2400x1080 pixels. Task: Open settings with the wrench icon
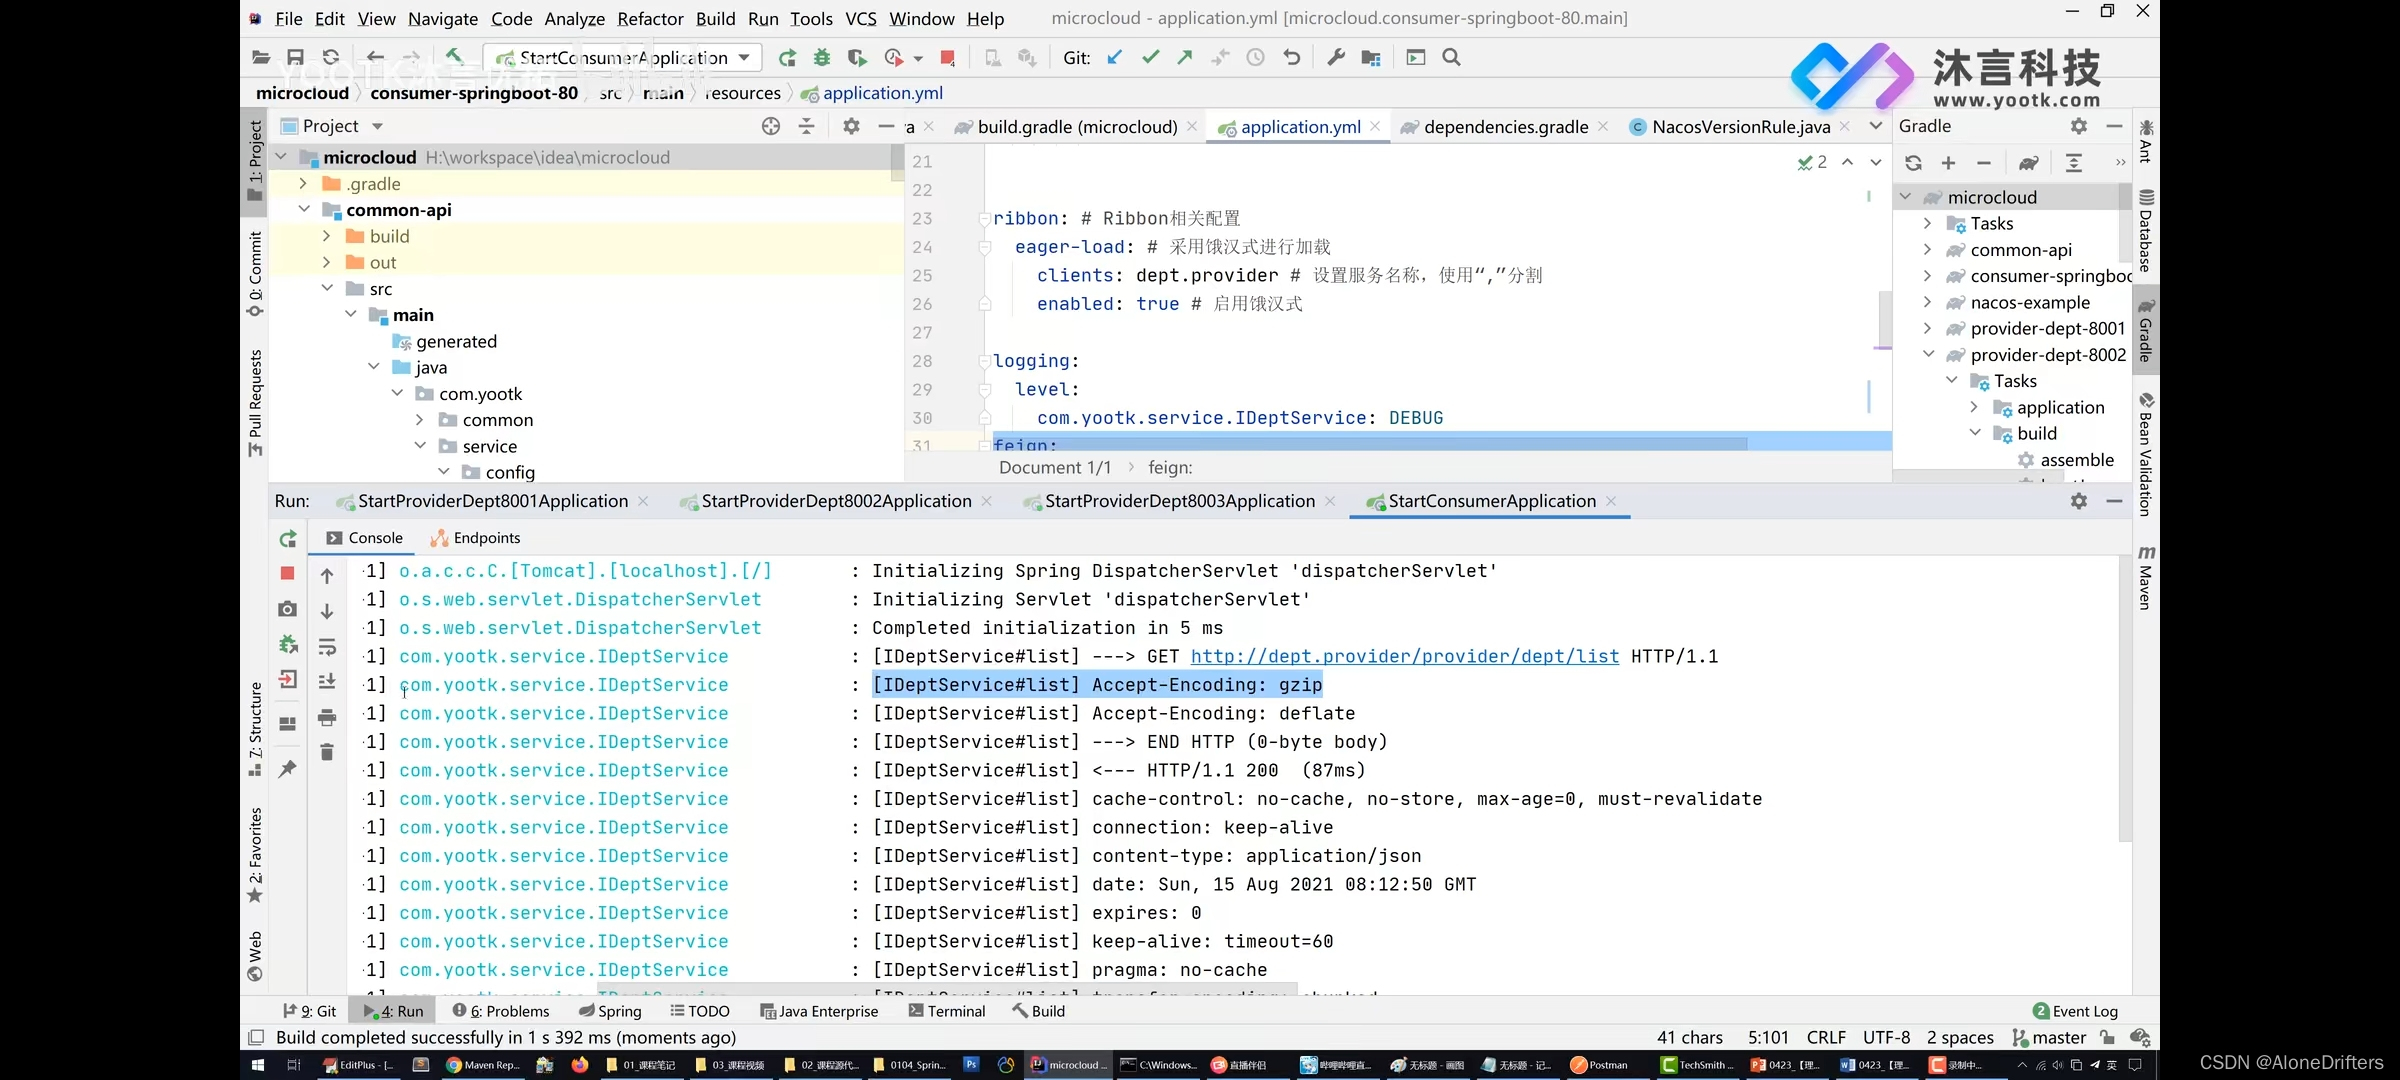coord(1336,58)
